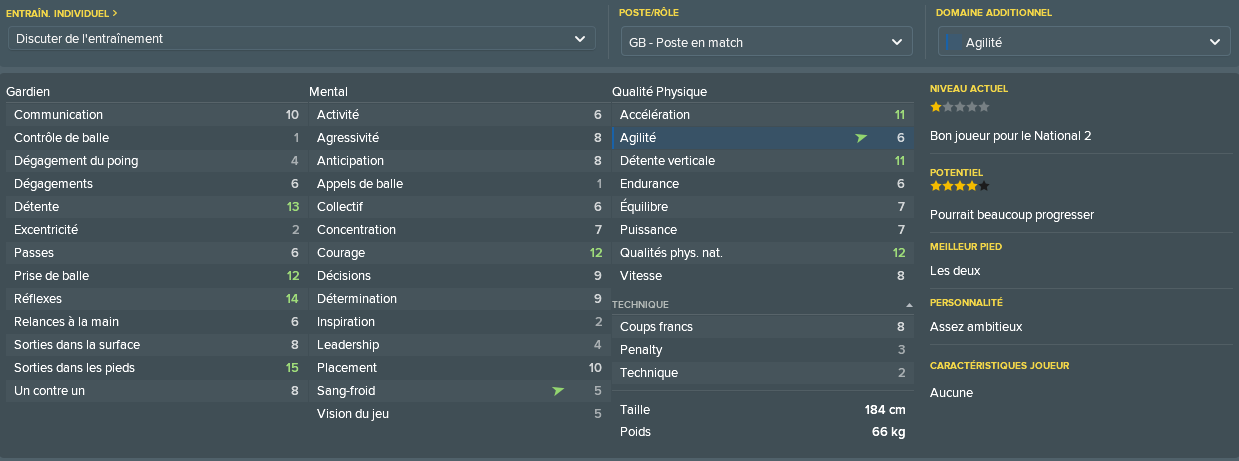Click the Assez ambitieux personality text
The image size is (1239, 461).
click(x=976, y=327)
